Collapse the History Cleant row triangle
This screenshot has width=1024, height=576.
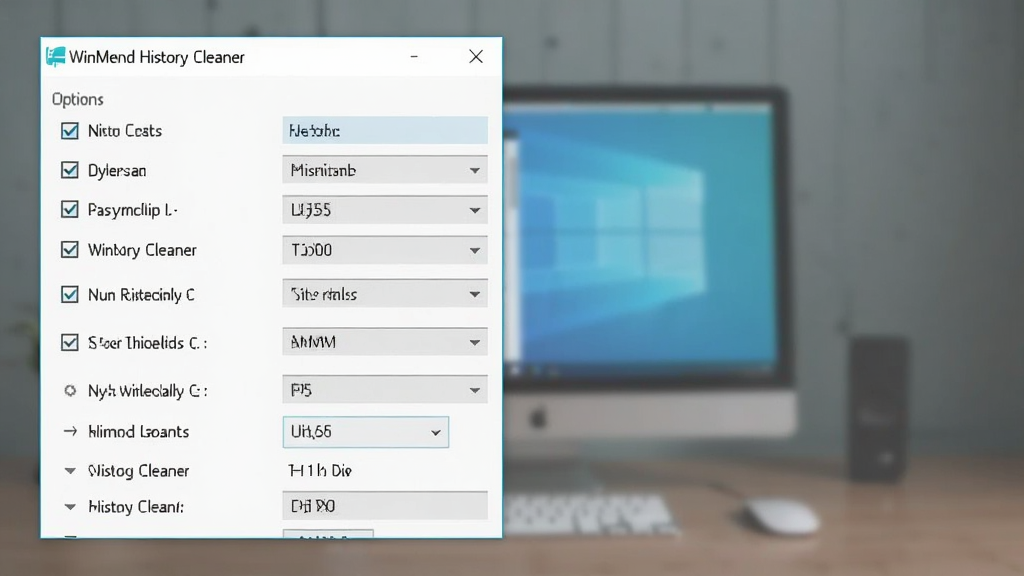[x=70, y=507]
